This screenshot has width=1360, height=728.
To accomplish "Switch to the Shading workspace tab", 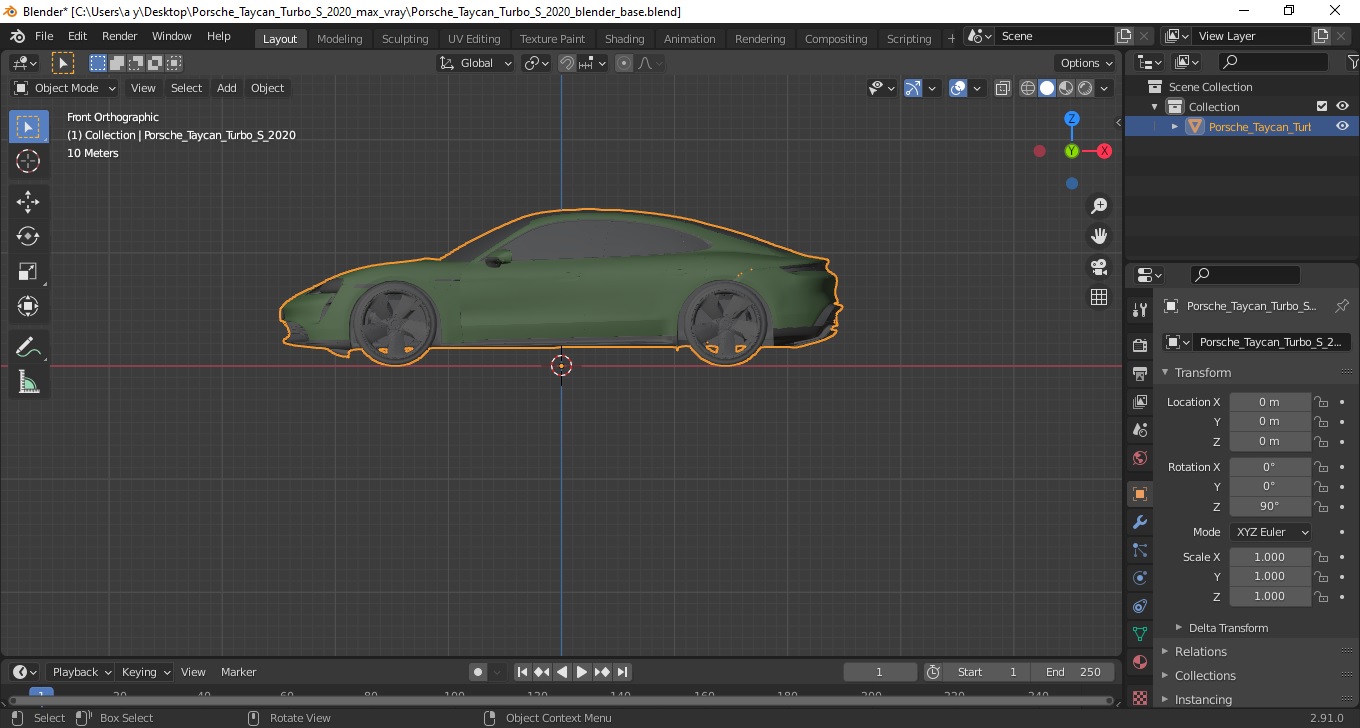I will coord(624,39).
